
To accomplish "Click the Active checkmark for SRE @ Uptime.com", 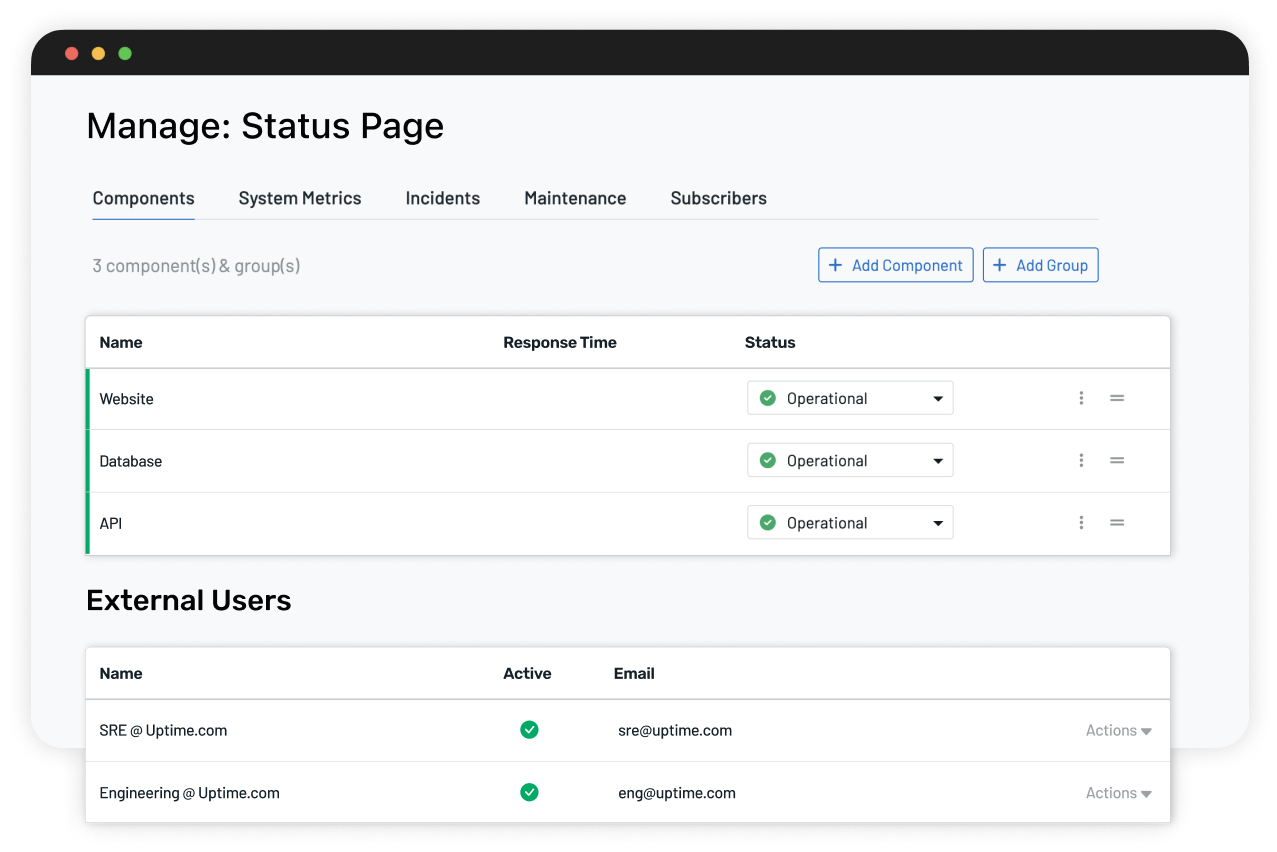I will [x=529, y=730].
